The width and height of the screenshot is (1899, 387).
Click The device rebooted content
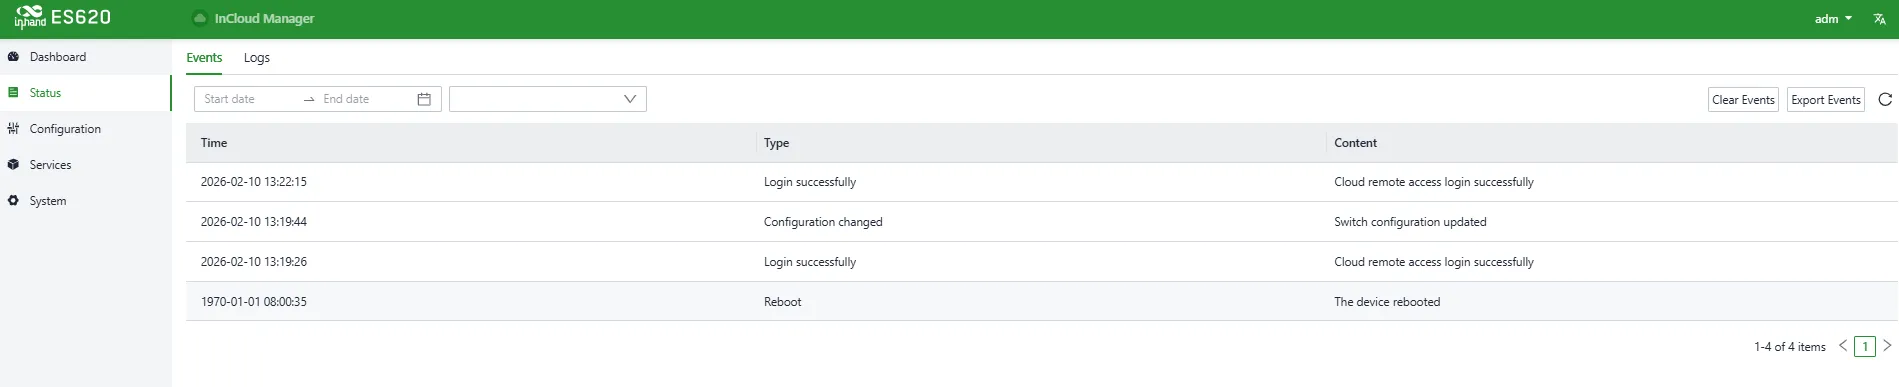[1387, 302]
